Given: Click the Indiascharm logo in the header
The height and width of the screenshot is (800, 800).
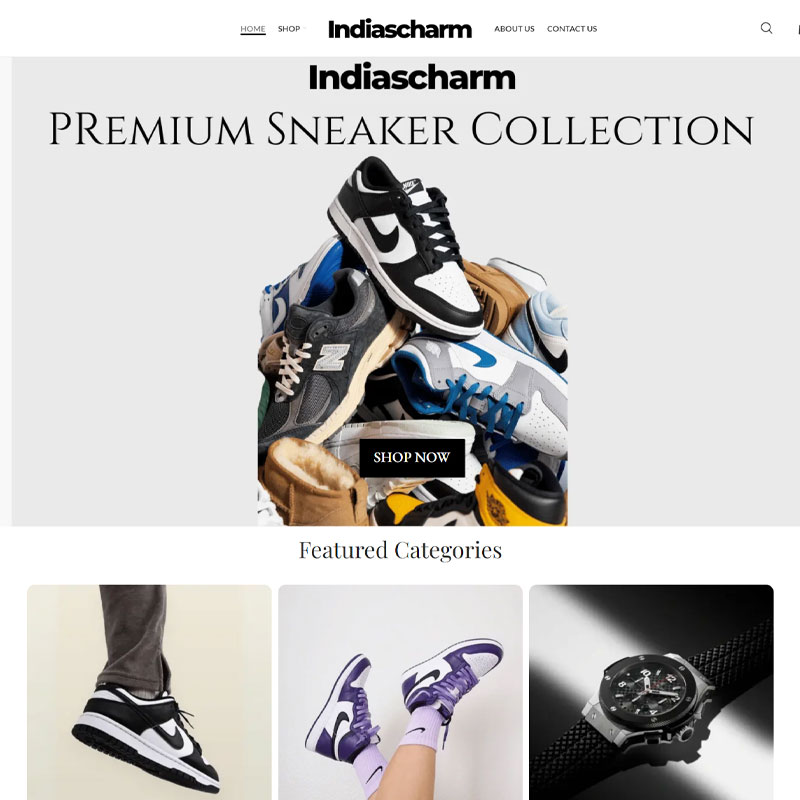Looking at the screenshot, I should pyautogui.click(x=399, y=29).
